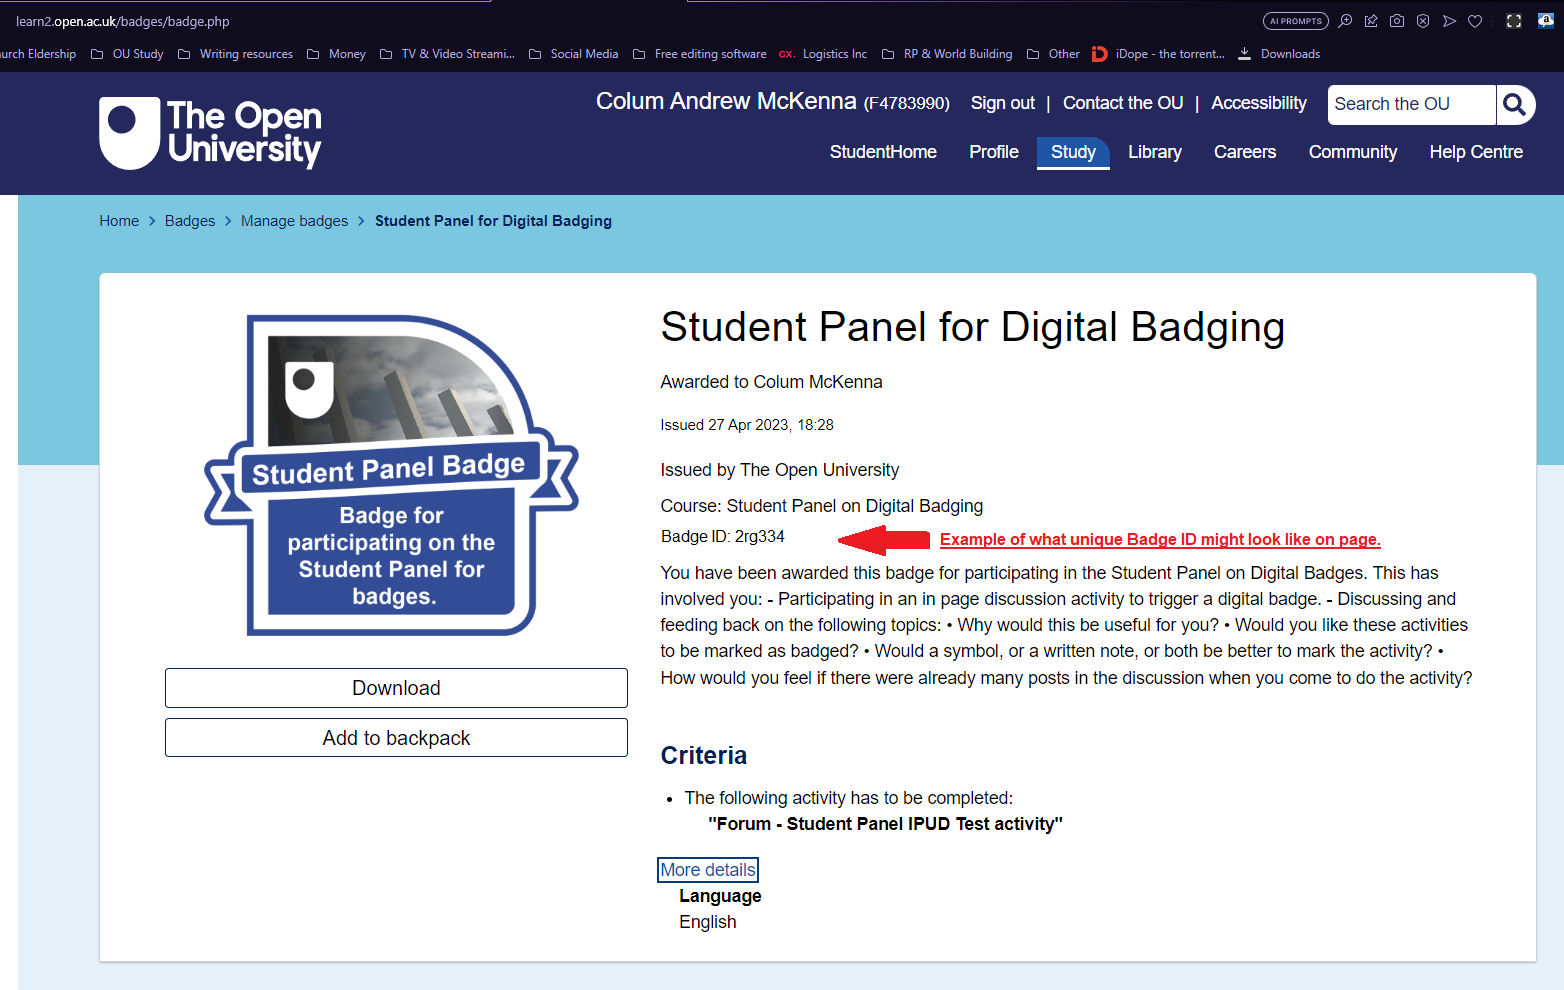Click the page heading "Student Panel for Digital Badging"
The image size is (1564, 990).
[973, 327]
